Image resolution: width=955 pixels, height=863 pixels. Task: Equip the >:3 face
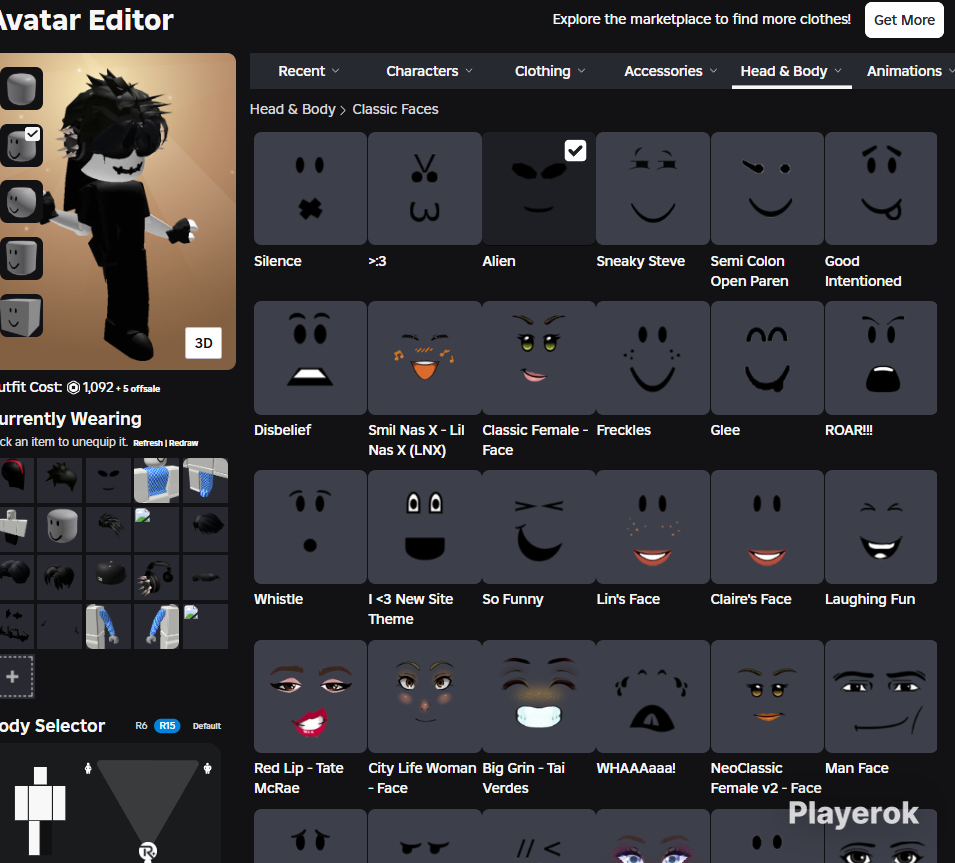click(x=425, y=189)
